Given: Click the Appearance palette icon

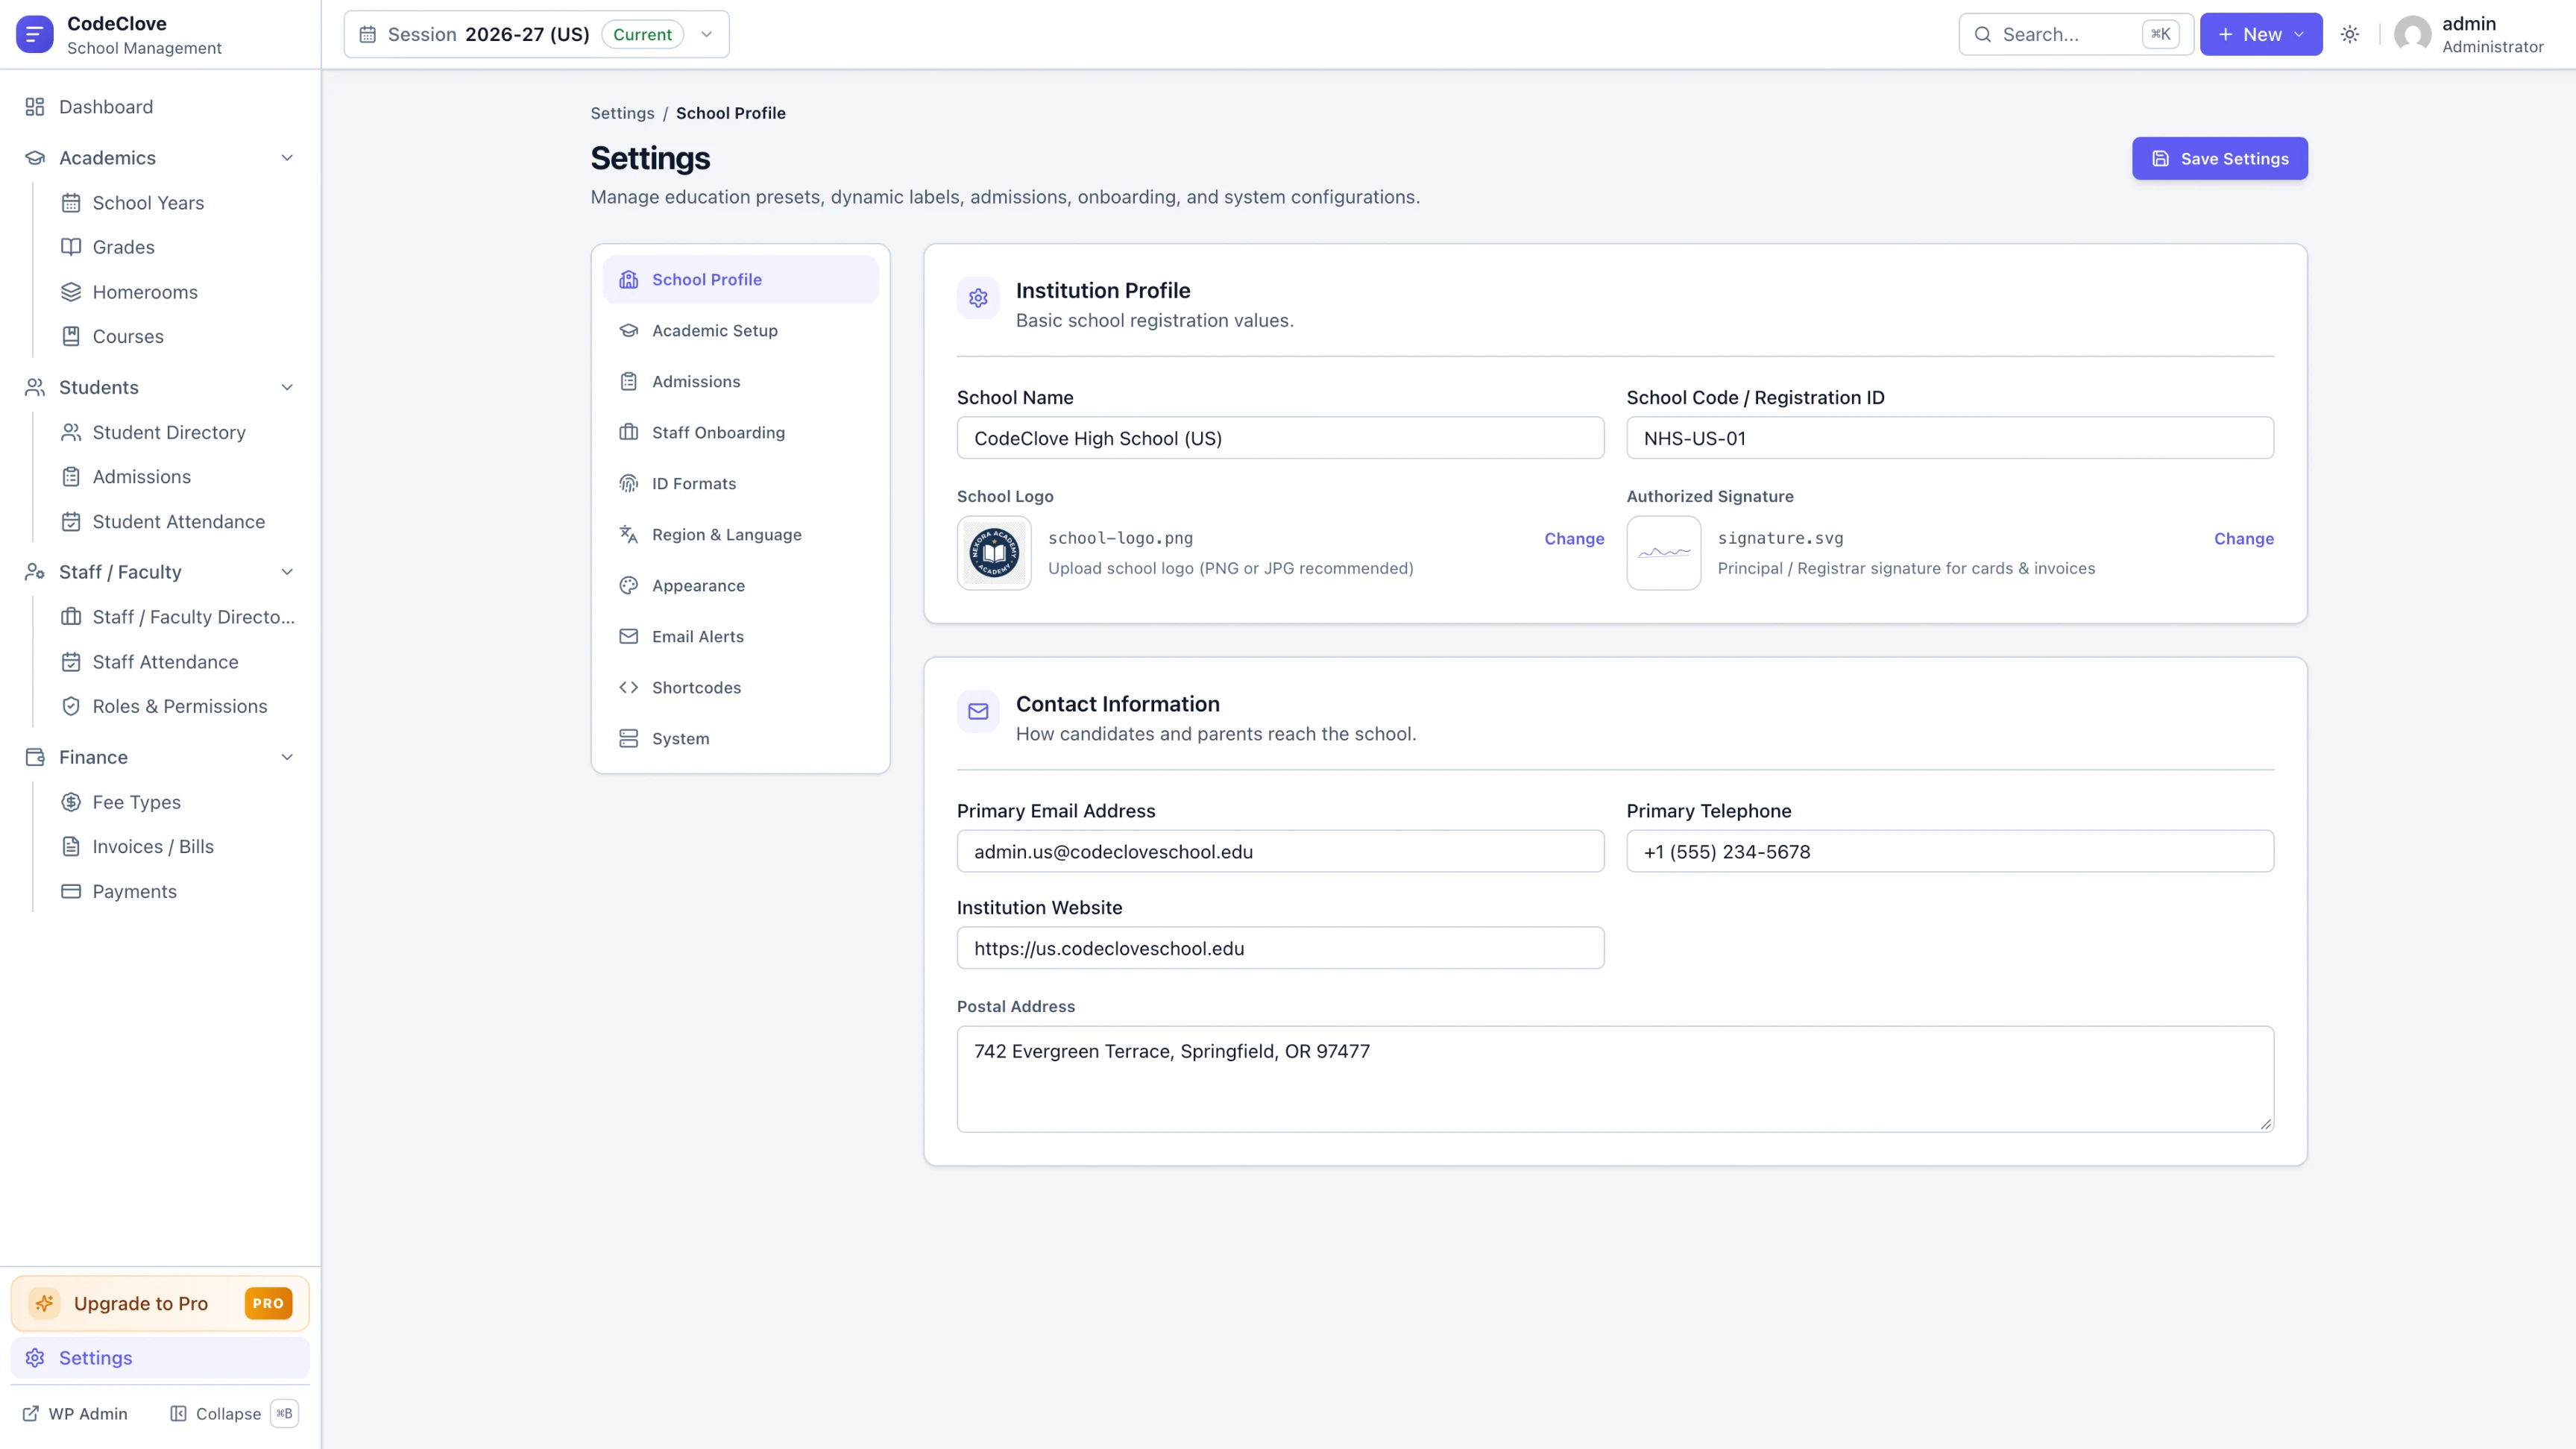Looking at the screenshot, I should [x=628, y=585].
